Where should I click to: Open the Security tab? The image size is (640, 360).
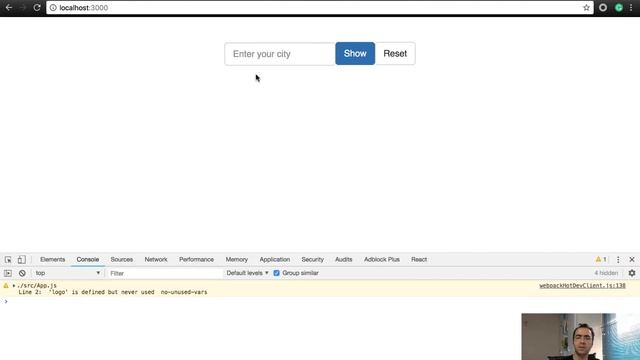pyautogui.click(x=313, y=260)
